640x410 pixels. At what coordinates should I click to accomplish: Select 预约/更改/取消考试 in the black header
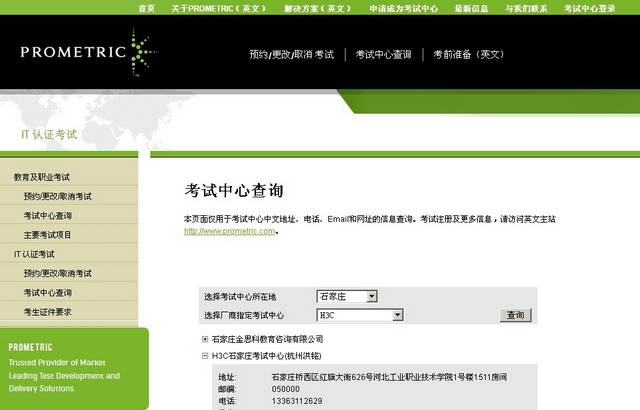(291, 54)
